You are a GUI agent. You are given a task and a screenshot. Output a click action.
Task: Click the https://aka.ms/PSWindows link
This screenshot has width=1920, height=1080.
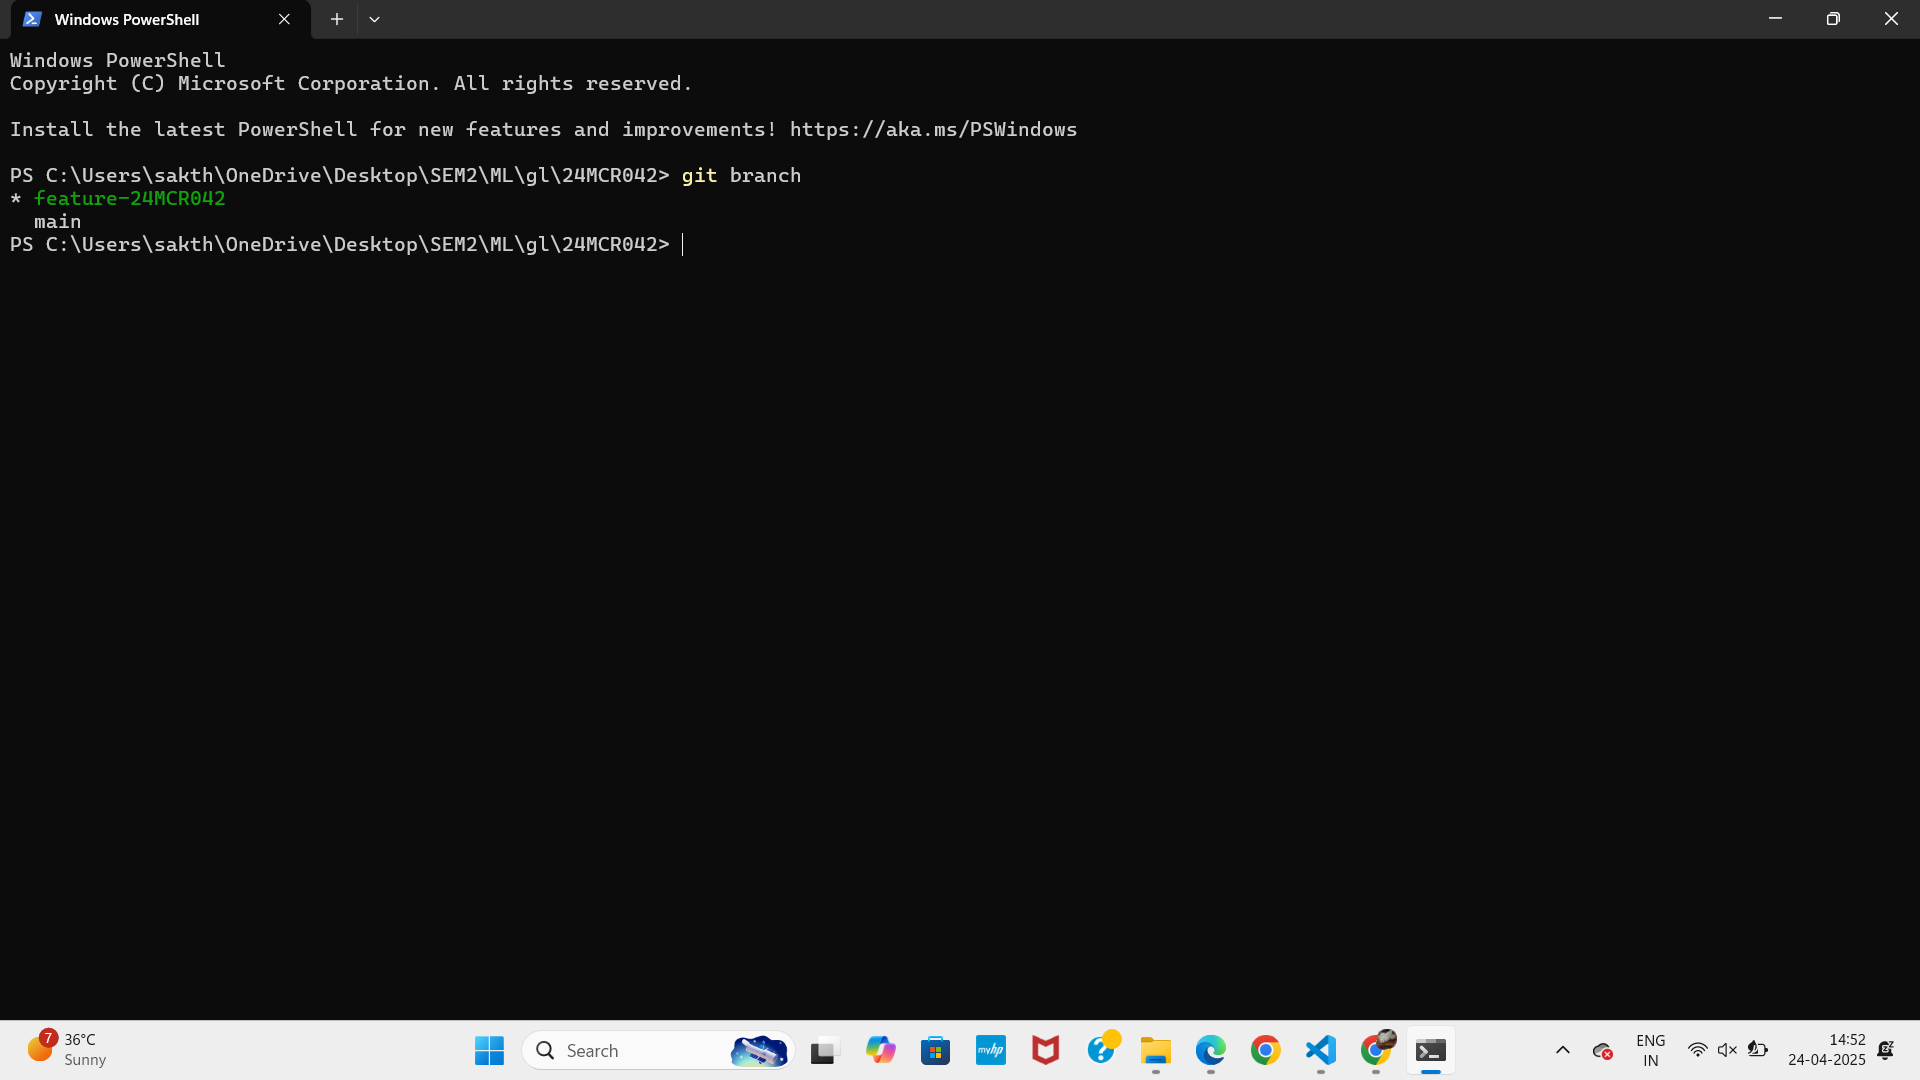tap(933, 129)
